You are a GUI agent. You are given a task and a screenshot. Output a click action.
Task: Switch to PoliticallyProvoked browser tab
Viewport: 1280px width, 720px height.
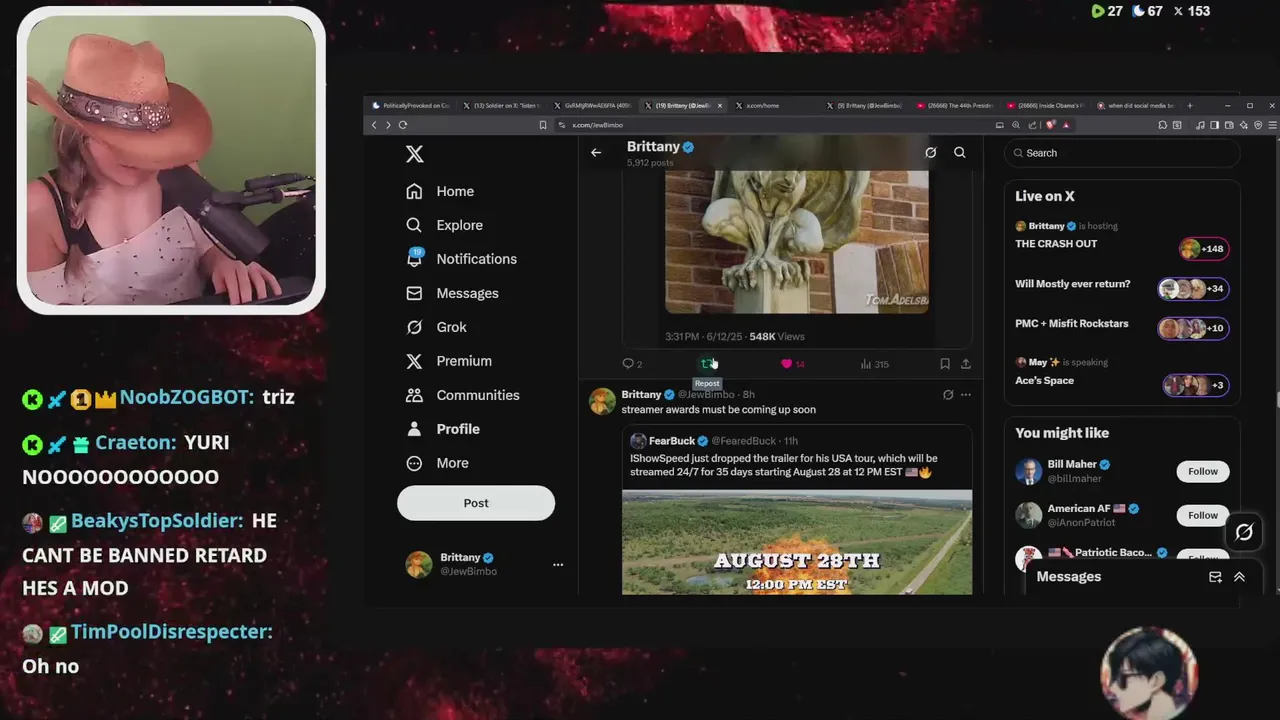point(411,105)
